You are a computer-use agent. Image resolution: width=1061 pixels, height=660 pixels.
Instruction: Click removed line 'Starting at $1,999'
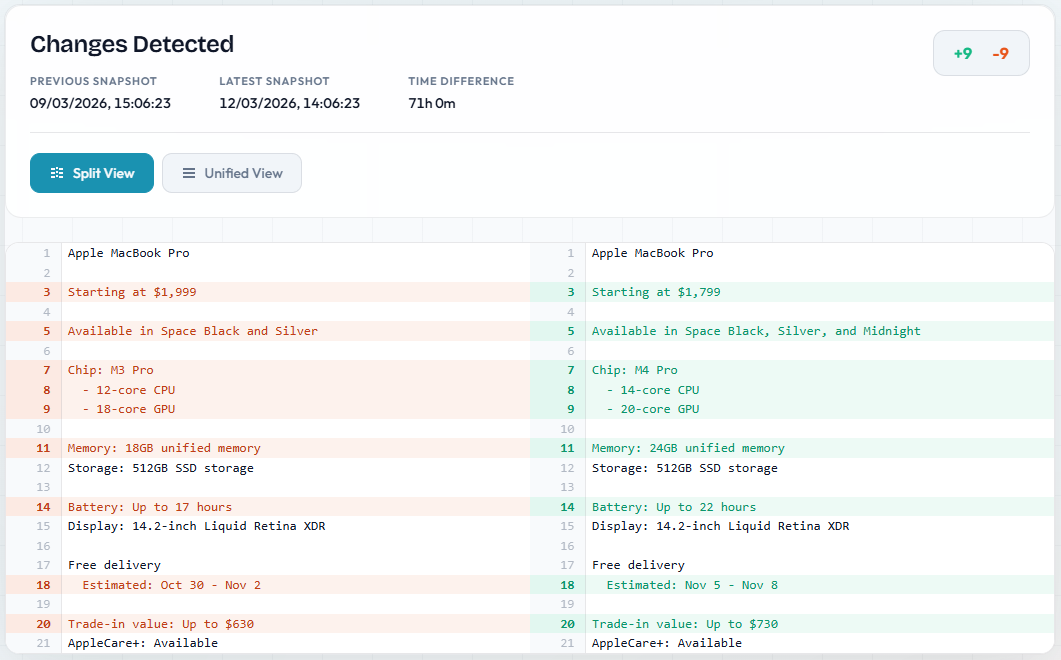click(132, 292)
